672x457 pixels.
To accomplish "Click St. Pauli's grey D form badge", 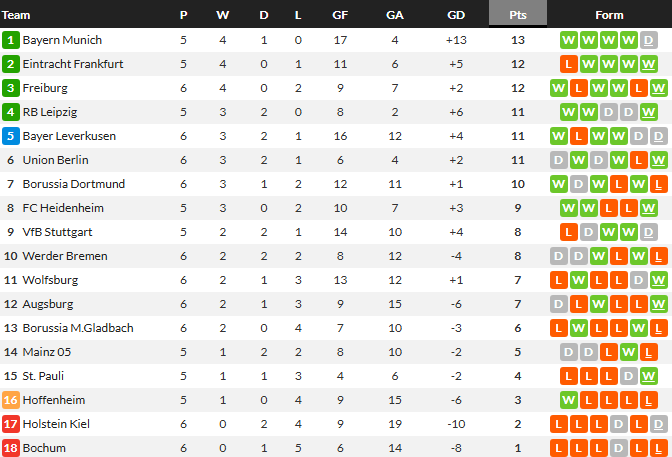I will pos(628,376).
